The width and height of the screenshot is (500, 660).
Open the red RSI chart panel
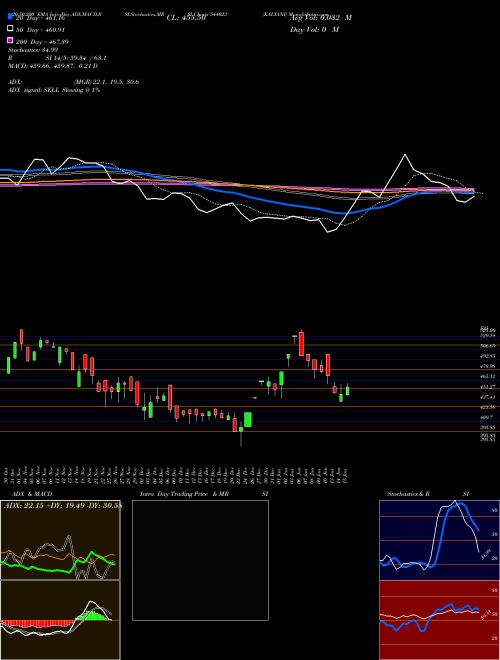439,620
